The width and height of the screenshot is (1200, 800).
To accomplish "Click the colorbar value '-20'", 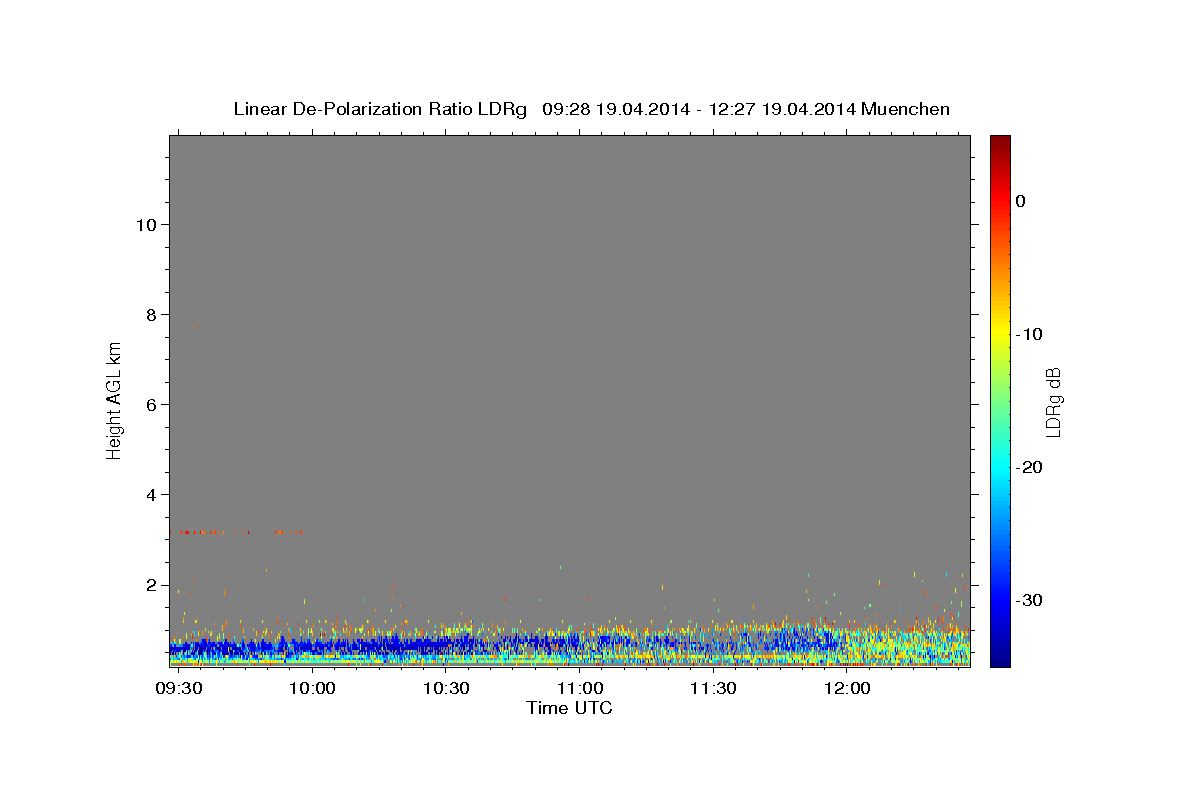I will click(1030, 467).
